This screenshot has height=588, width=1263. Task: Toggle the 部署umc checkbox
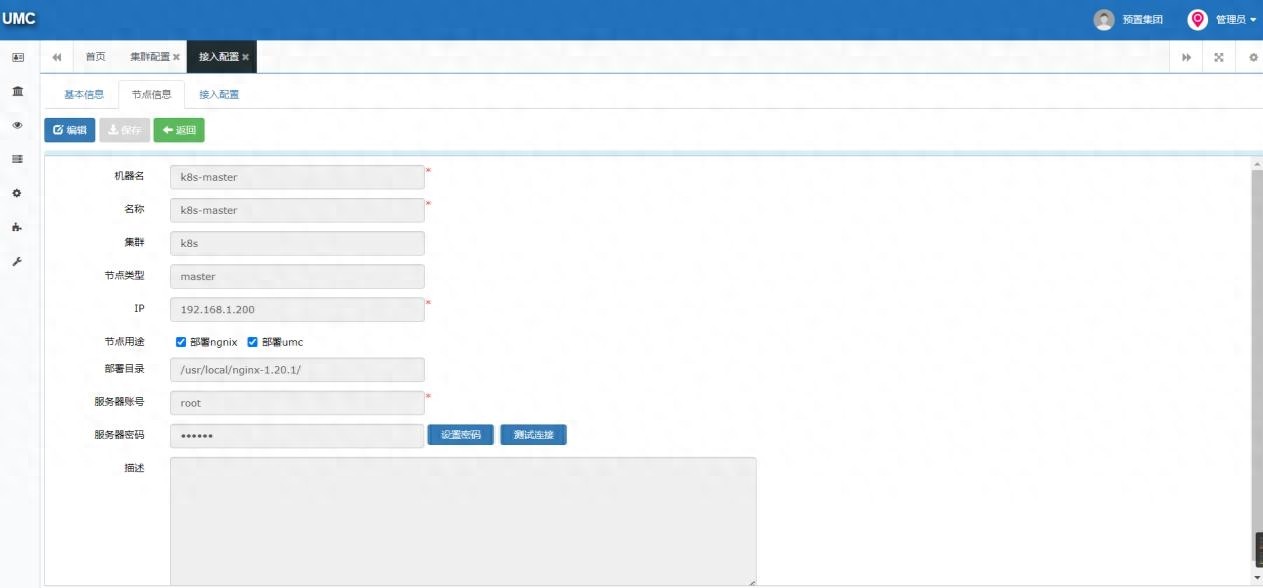click(253, 342)
